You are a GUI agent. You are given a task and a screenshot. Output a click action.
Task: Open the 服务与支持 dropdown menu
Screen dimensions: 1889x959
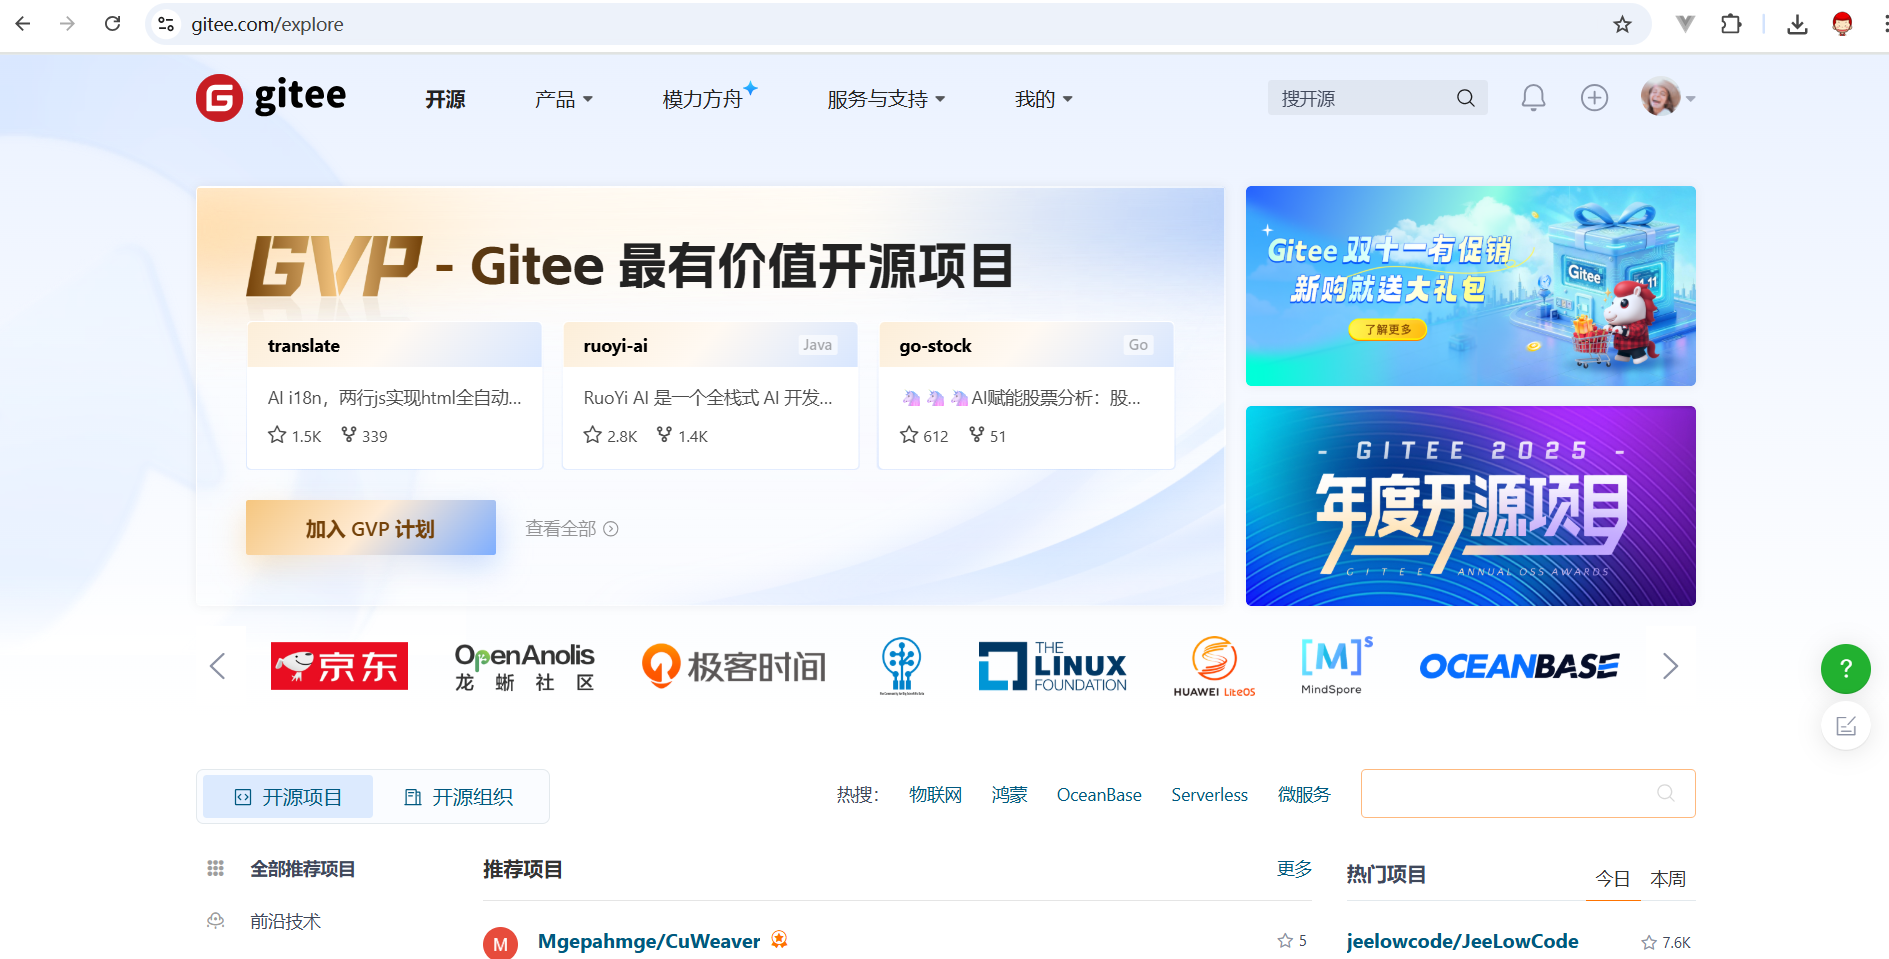(886, 99)
